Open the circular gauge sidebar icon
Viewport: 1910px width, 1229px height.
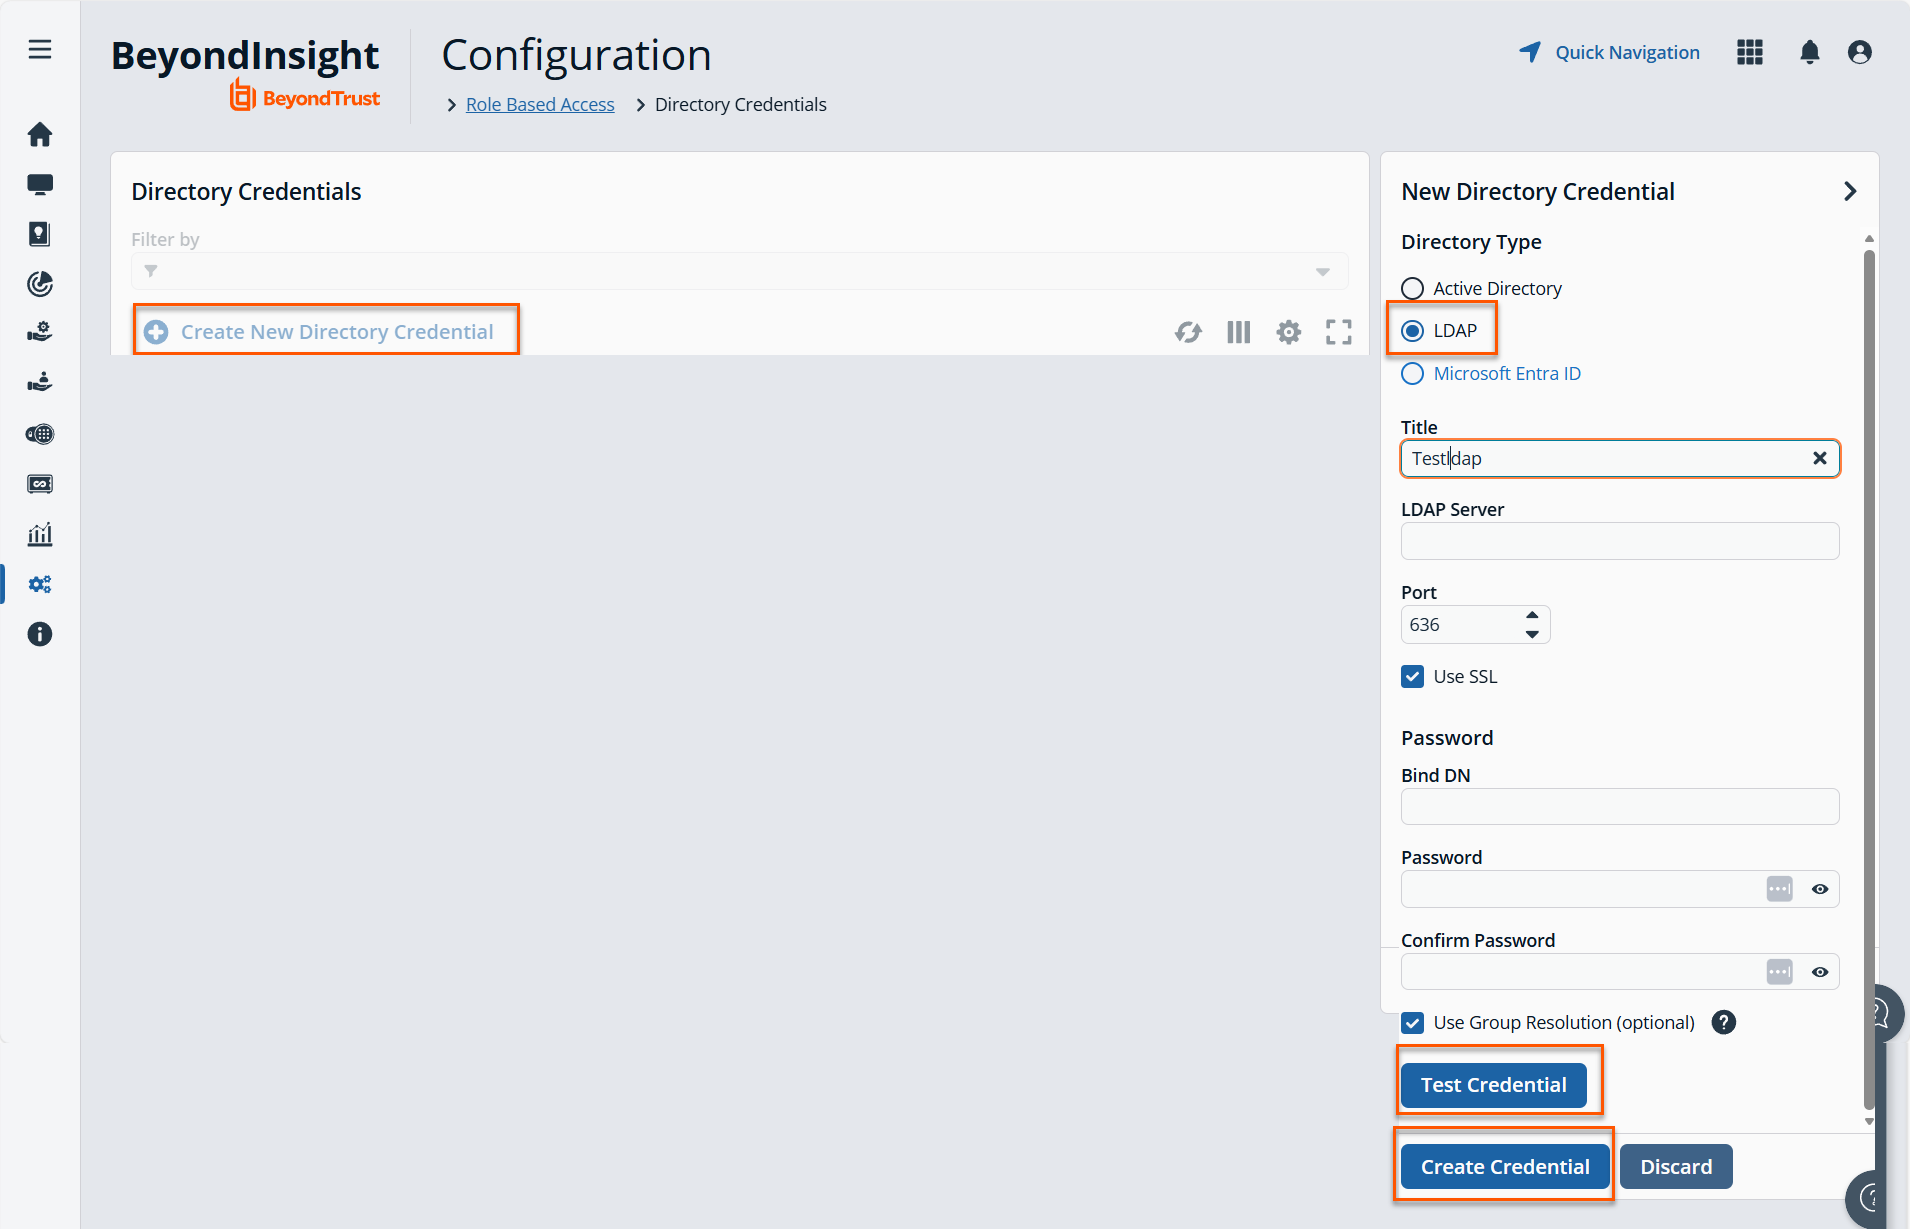tap(40, 284)
